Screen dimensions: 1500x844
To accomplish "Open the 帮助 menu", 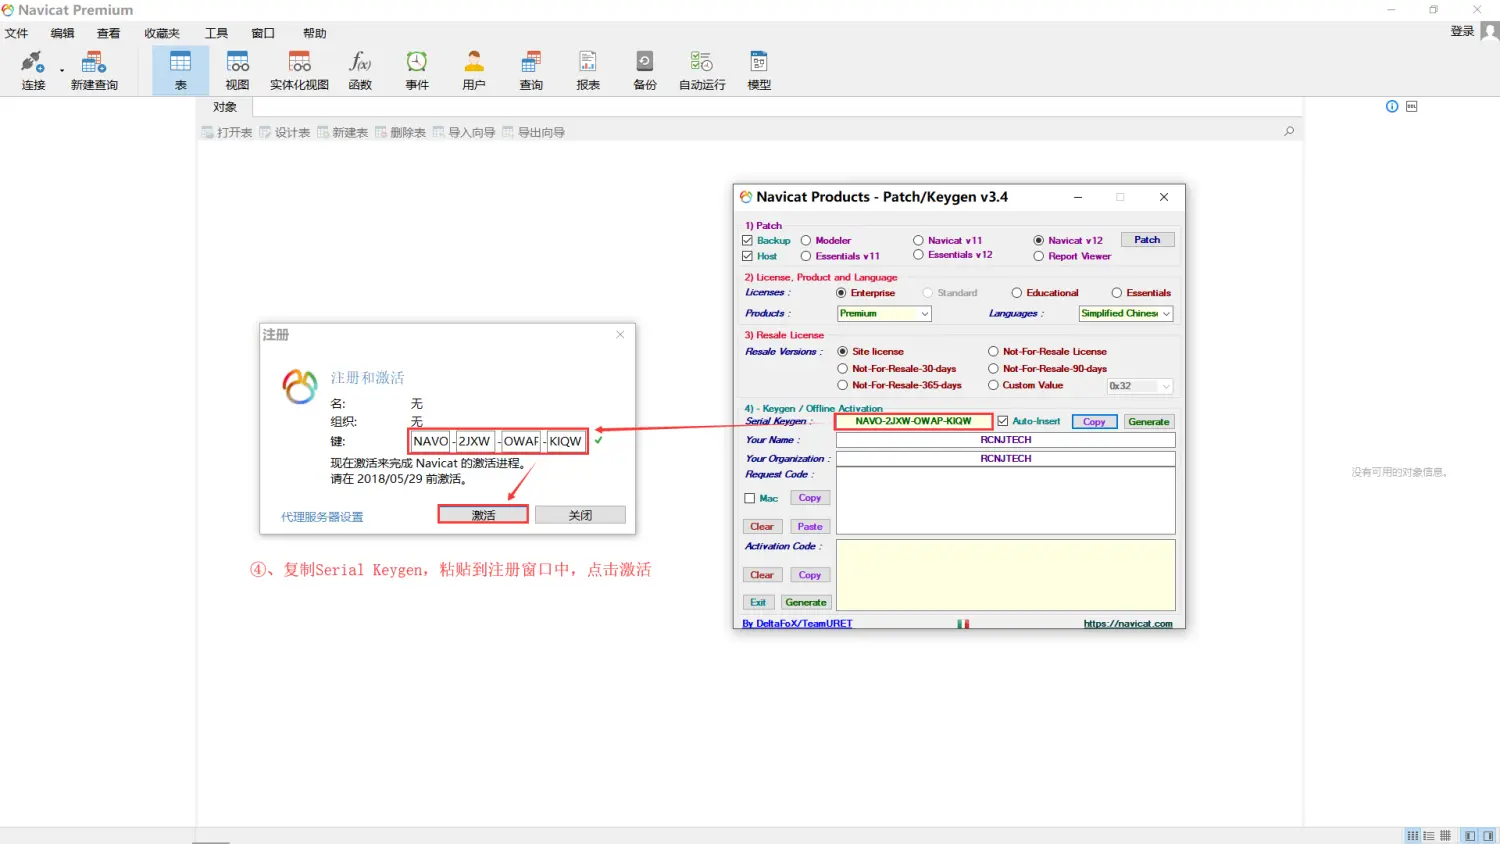I will coord(315,33).
